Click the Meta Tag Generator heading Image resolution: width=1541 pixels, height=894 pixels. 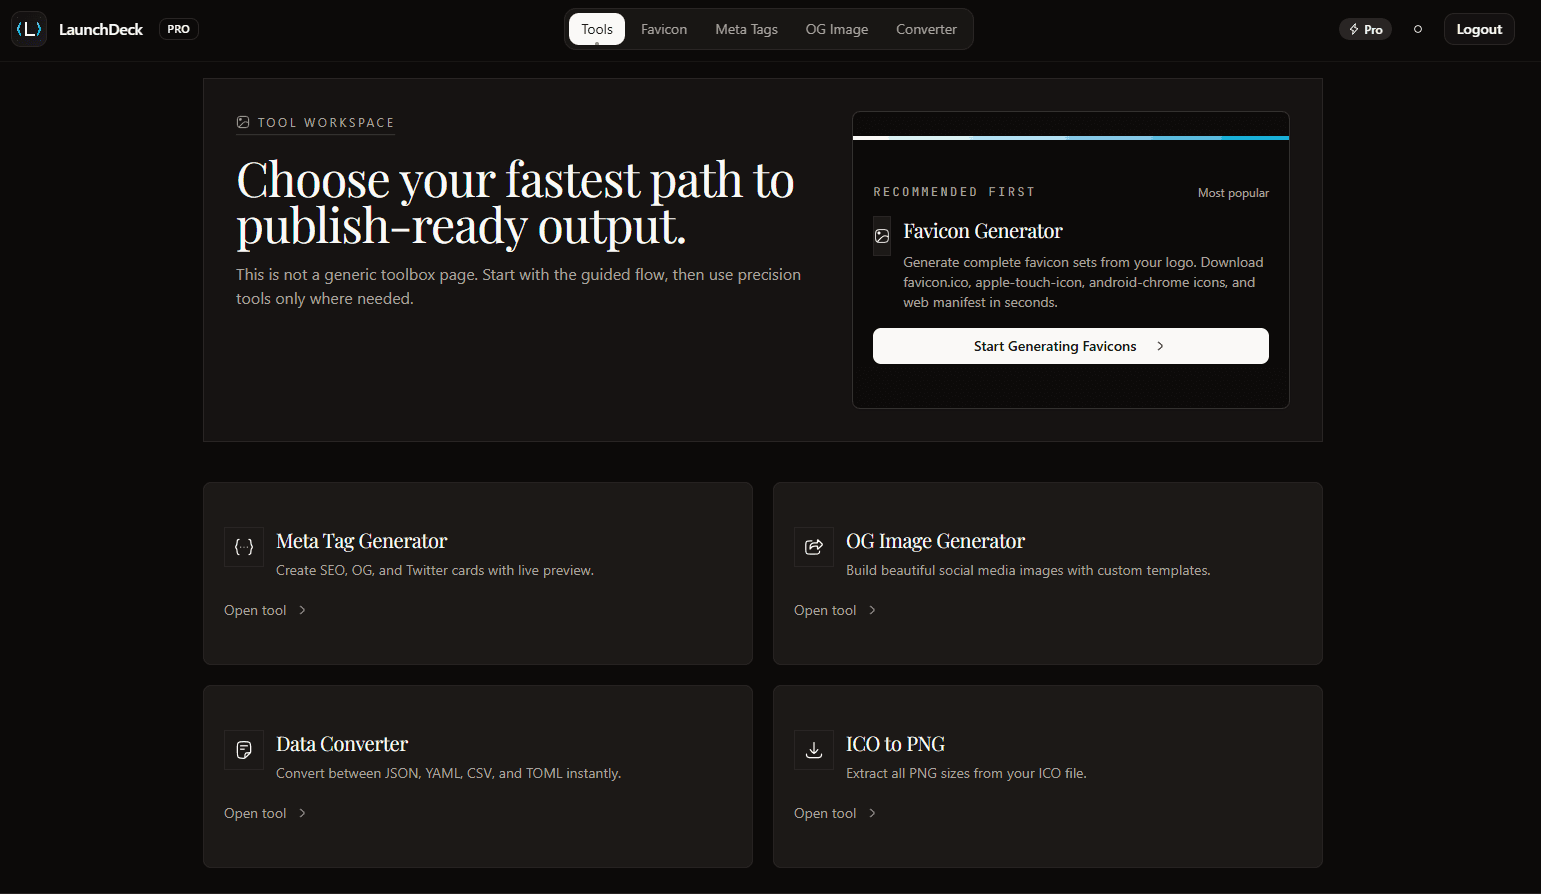pos(362,541)
